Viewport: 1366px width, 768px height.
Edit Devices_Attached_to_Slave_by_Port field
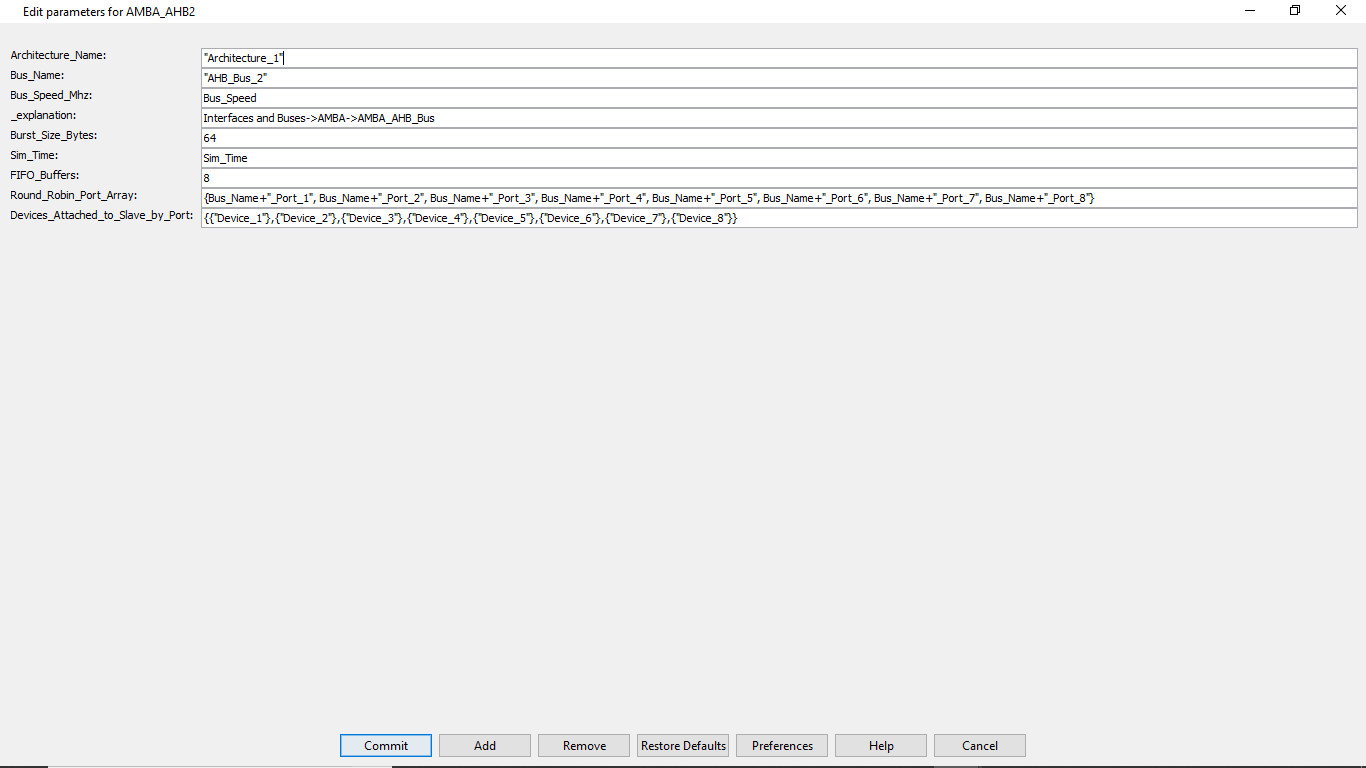click(778, 218)
